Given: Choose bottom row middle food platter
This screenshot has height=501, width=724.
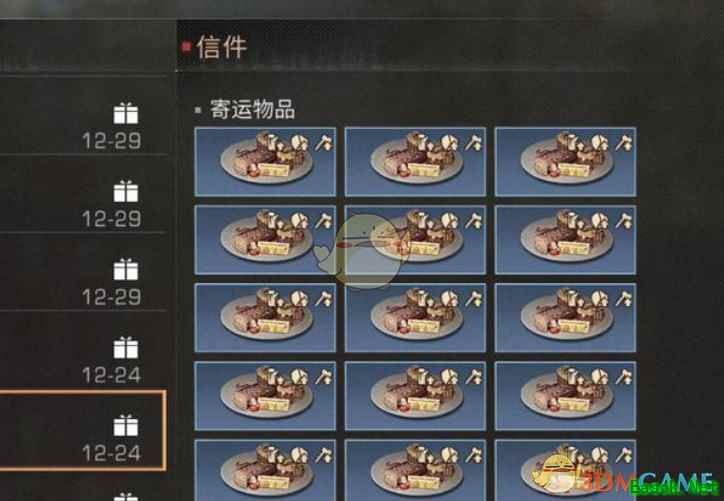Looking at the screenshot, I should click(x=415, y=470).
